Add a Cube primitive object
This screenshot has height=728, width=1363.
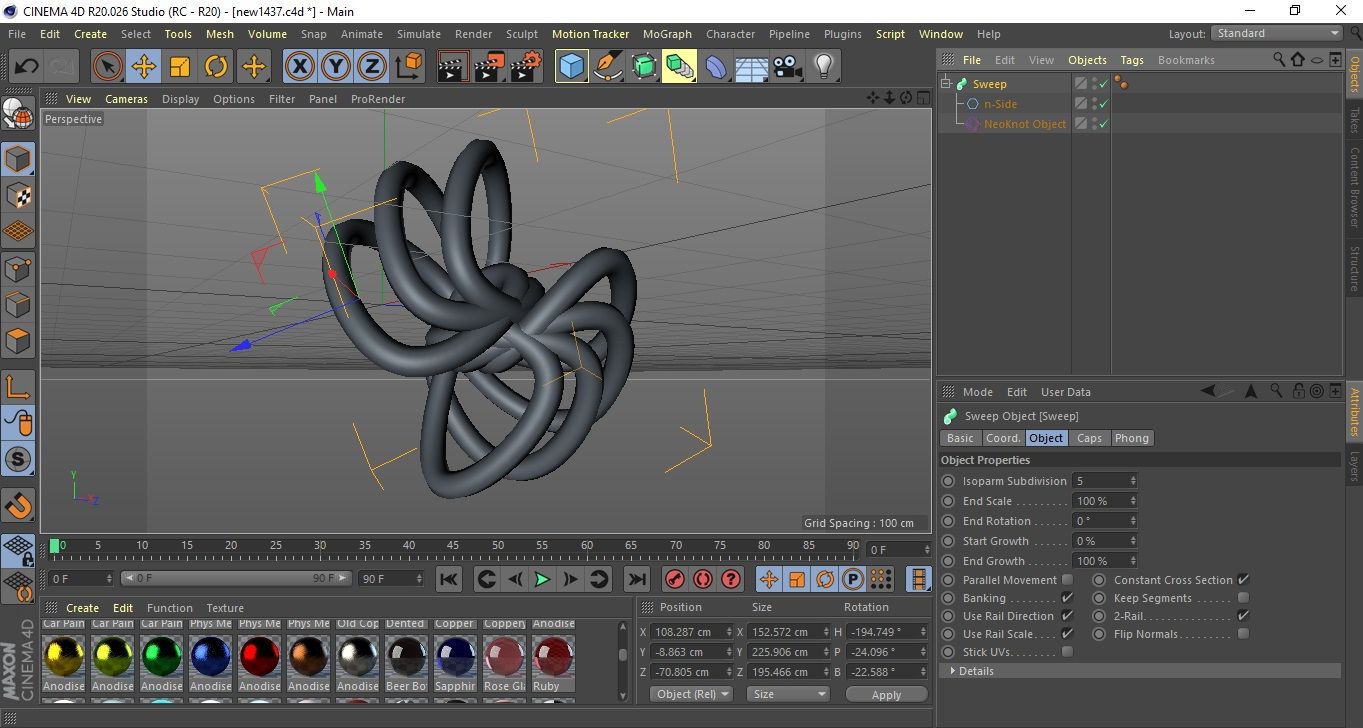tap(571, 67)
